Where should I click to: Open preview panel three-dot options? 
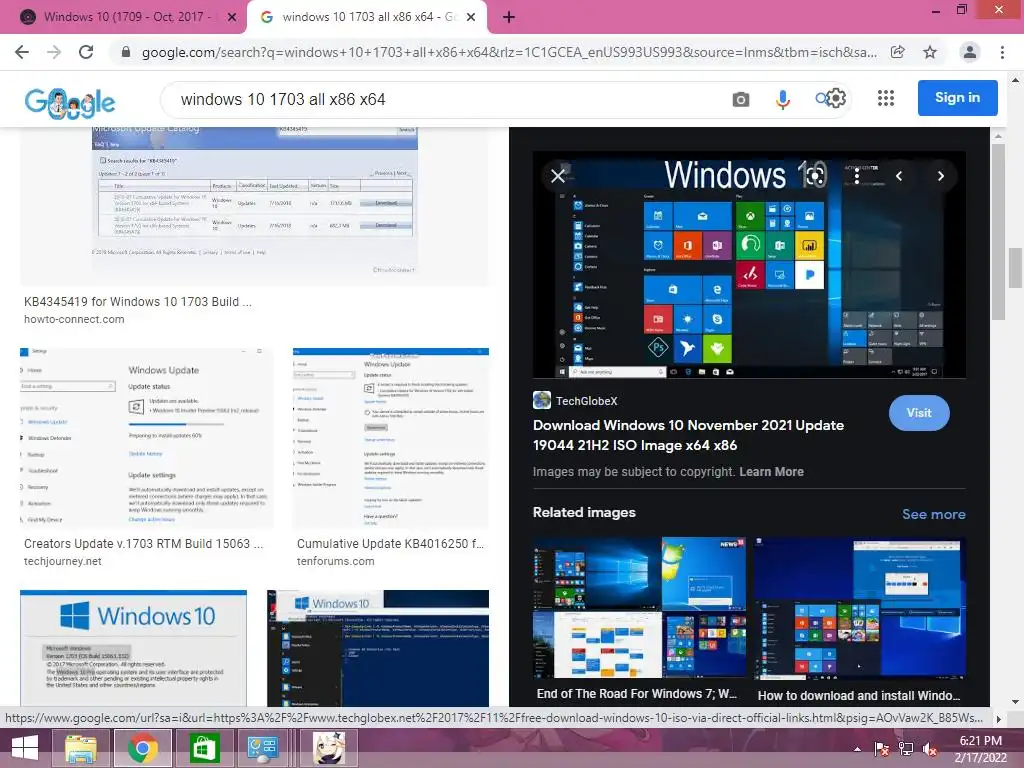857,176
